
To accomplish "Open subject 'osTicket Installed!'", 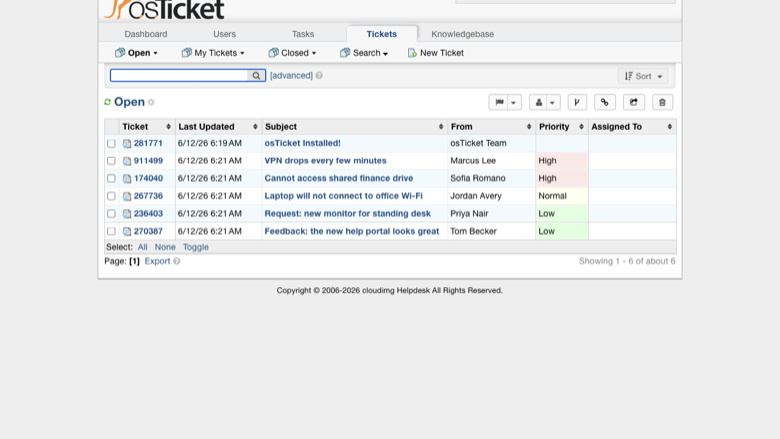I will [302, 143].
